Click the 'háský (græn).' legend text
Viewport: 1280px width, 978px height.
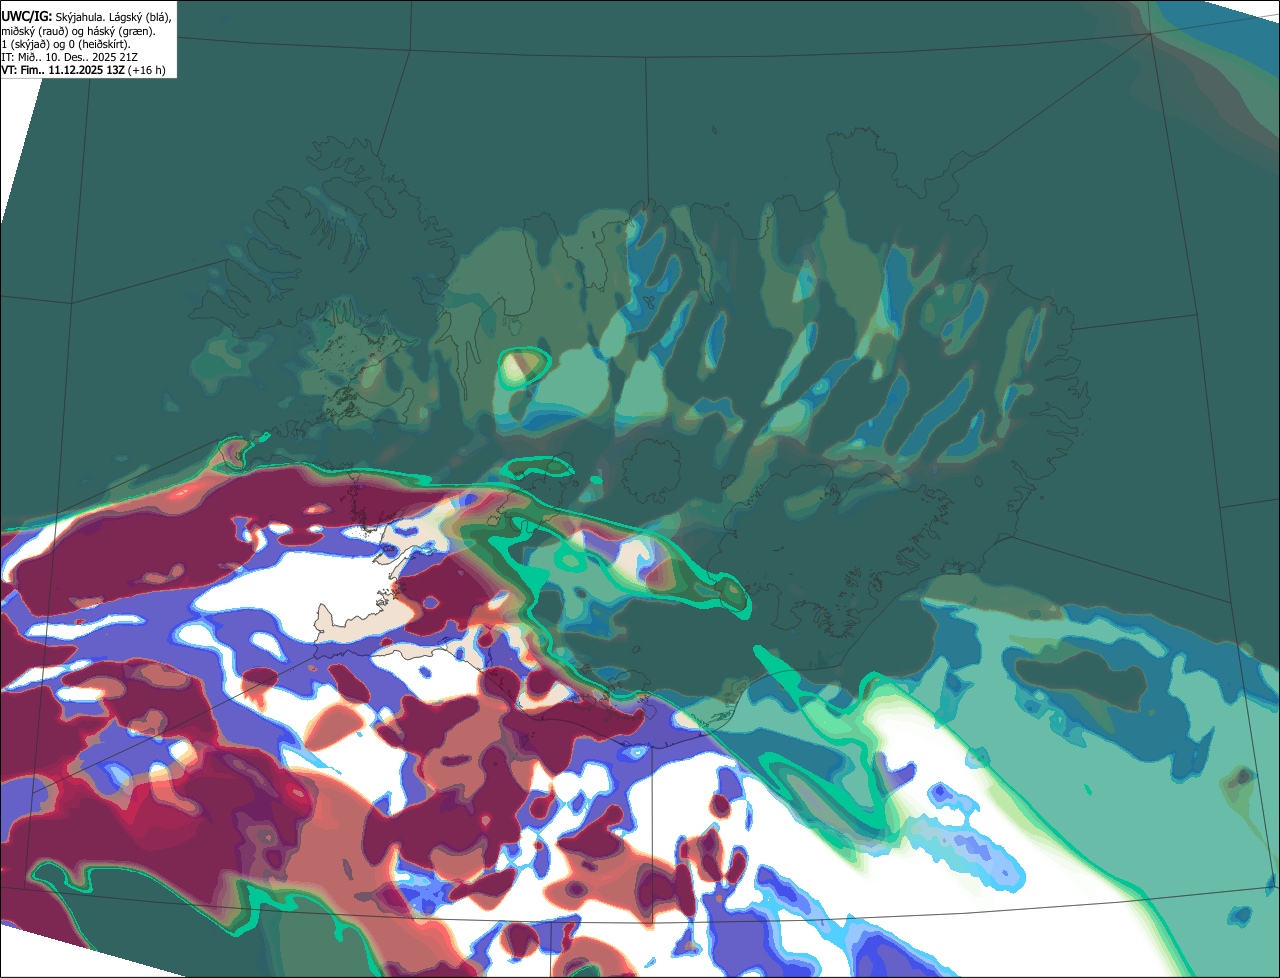point(121,32)
